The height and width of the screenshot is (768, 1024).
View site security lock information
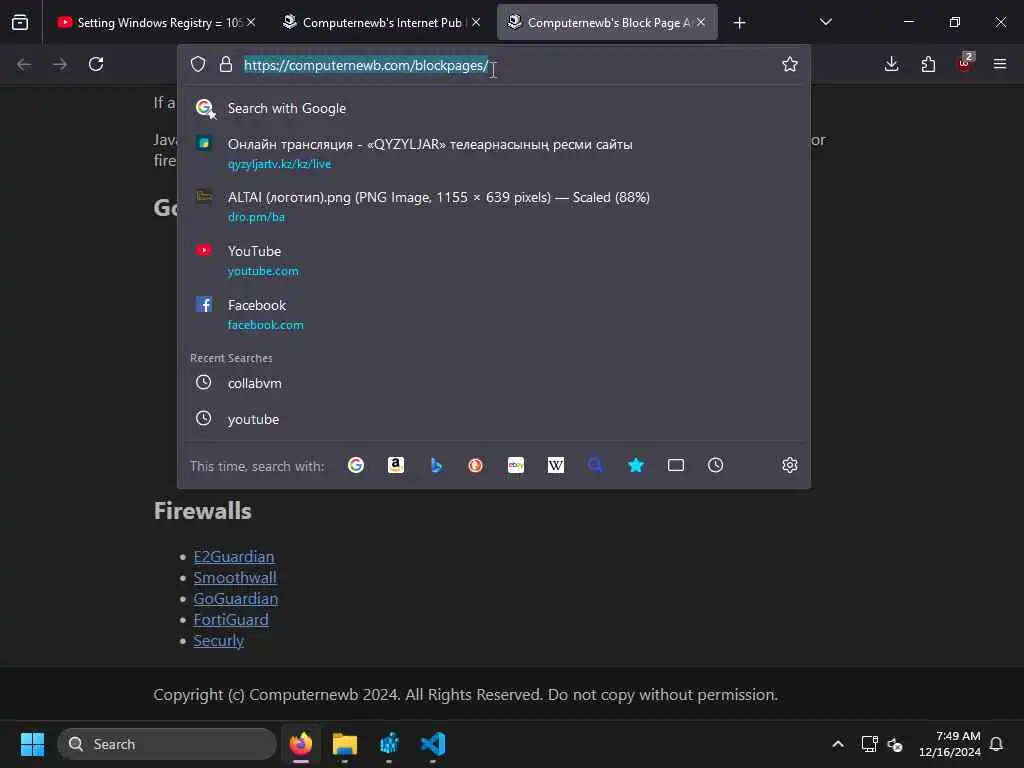tap(226, 64)
